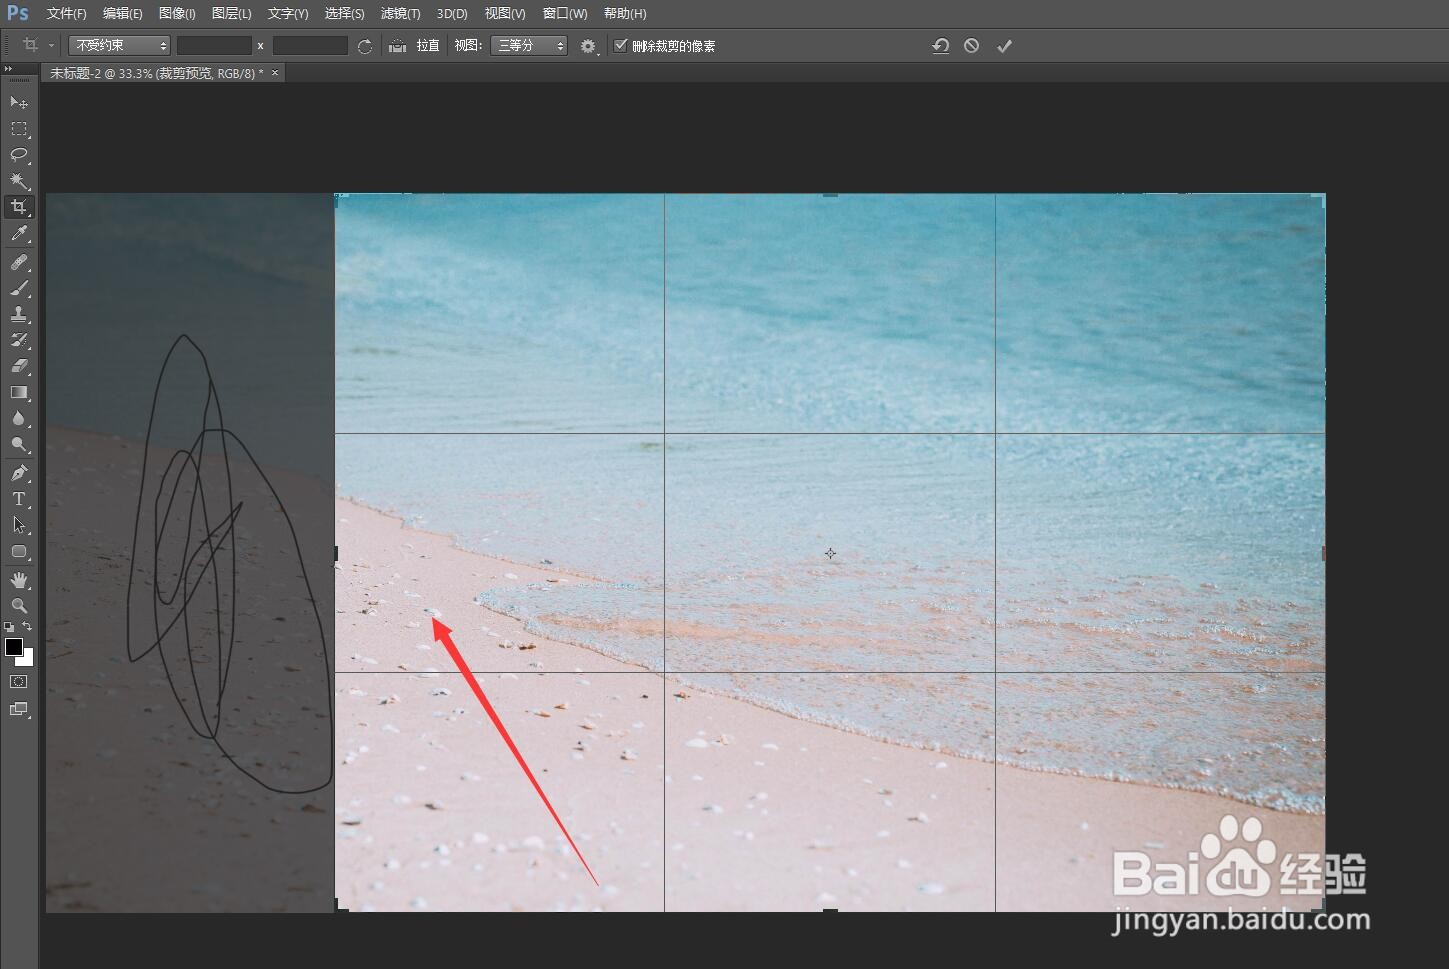Open the Select menu

tap(344, 14)
